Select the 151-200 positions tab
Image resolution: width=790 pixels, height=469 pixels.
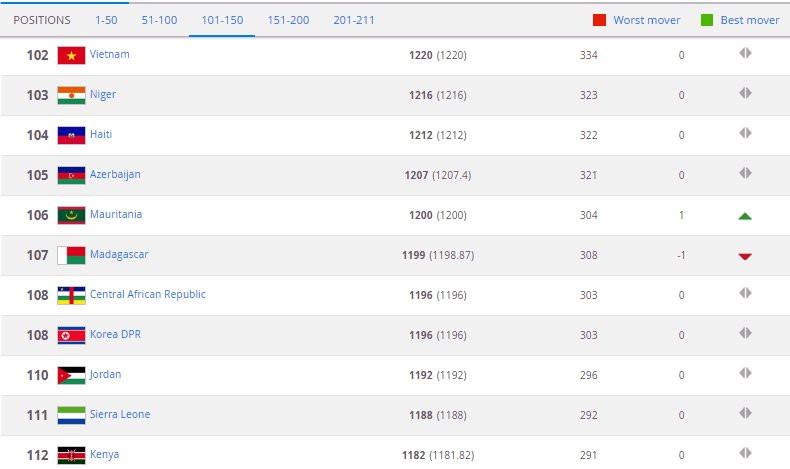pos(288,20)
